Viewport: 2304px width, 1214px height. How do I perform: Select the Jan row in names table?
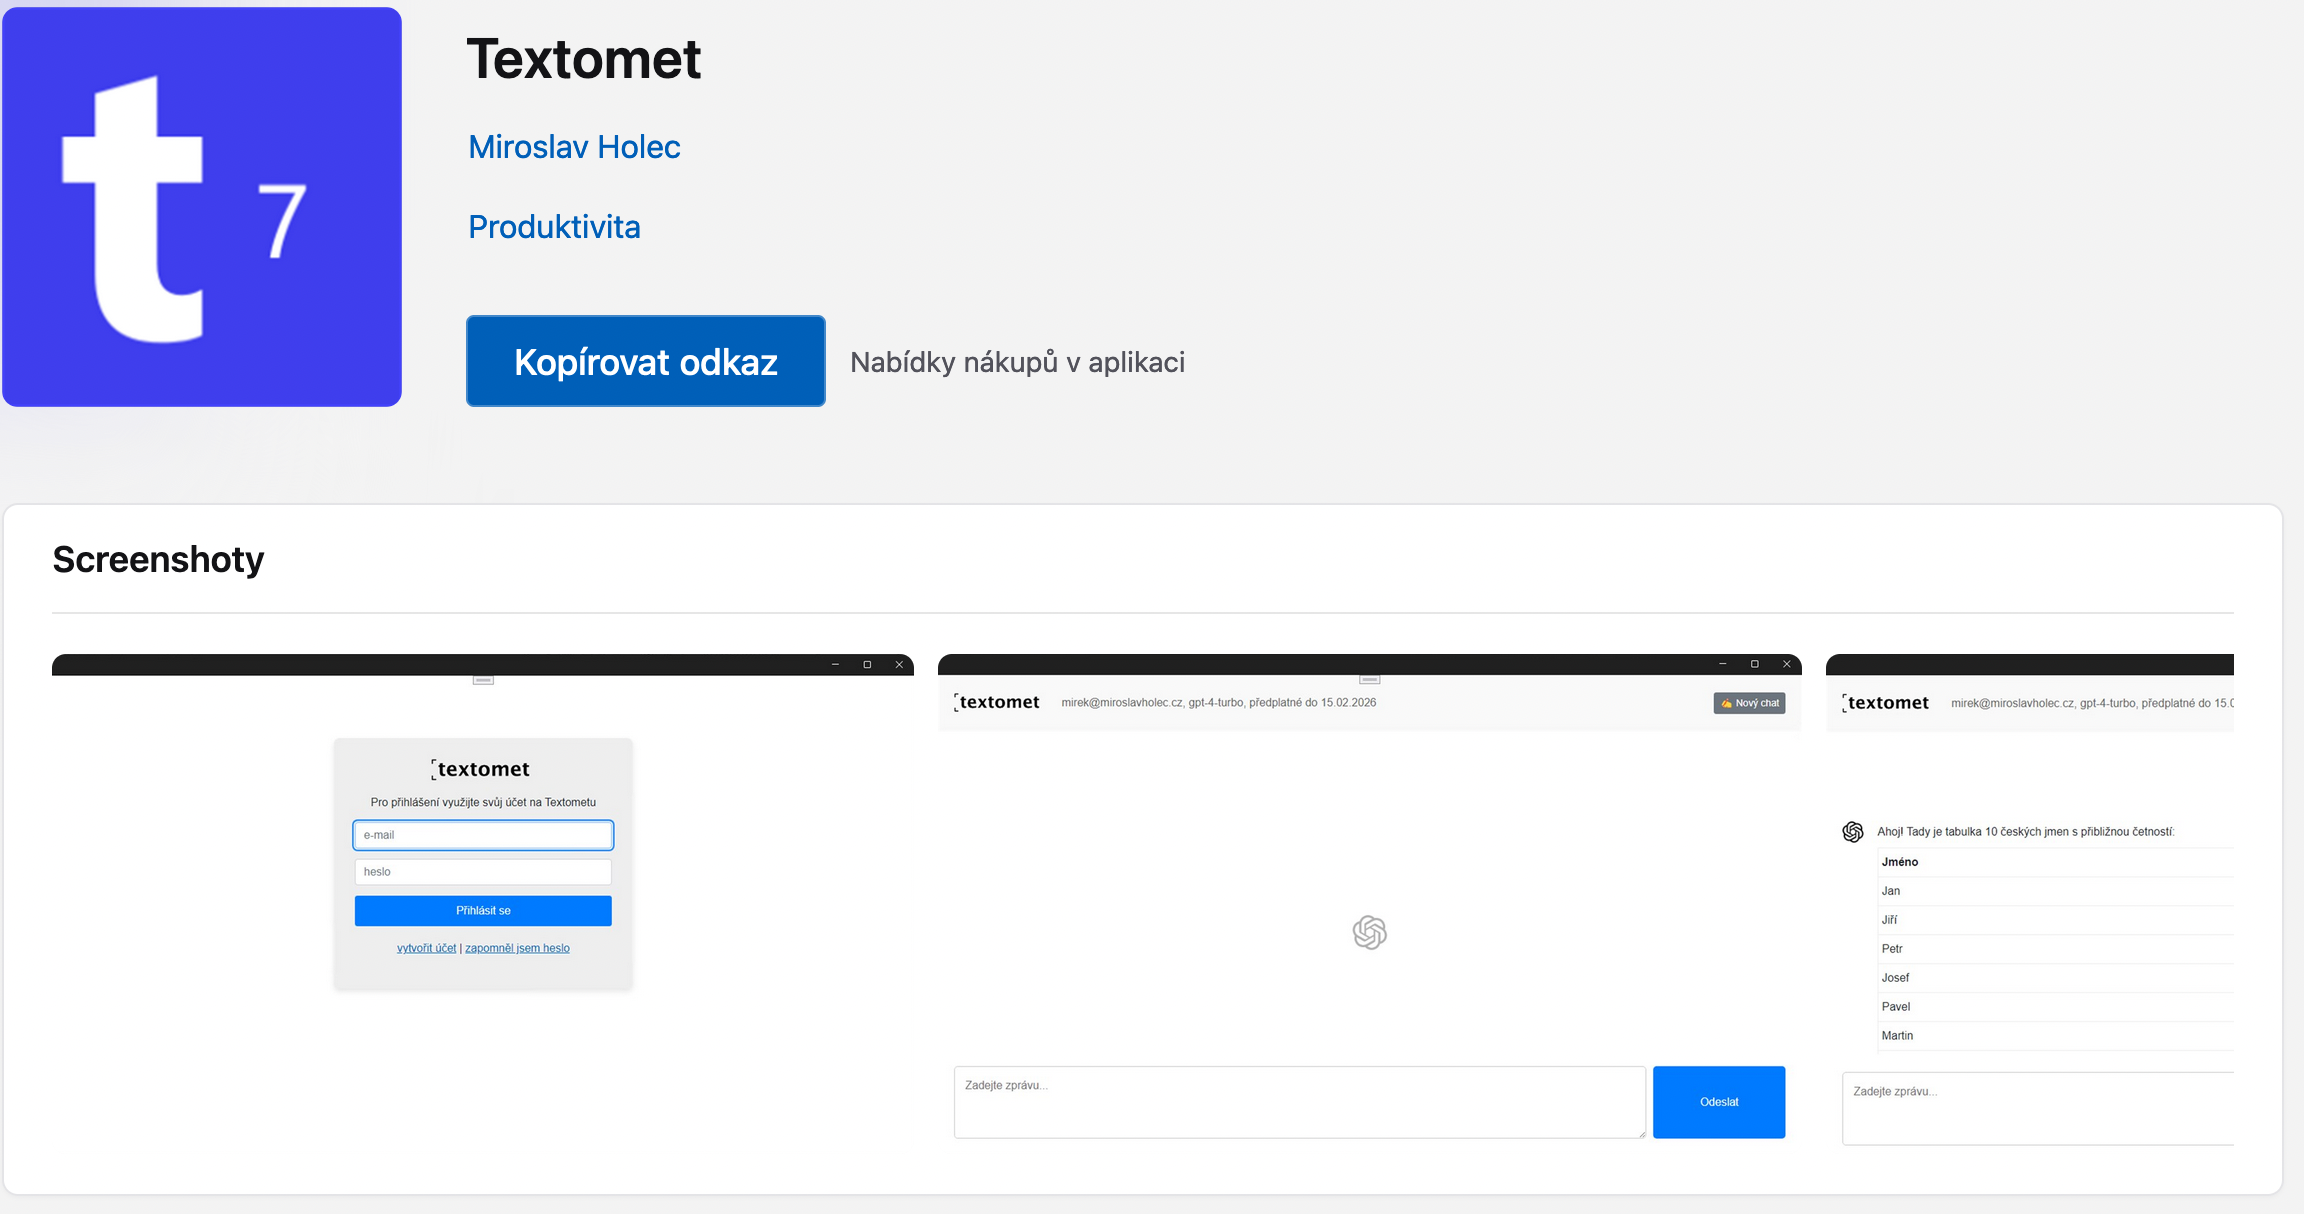[2056, 891]
